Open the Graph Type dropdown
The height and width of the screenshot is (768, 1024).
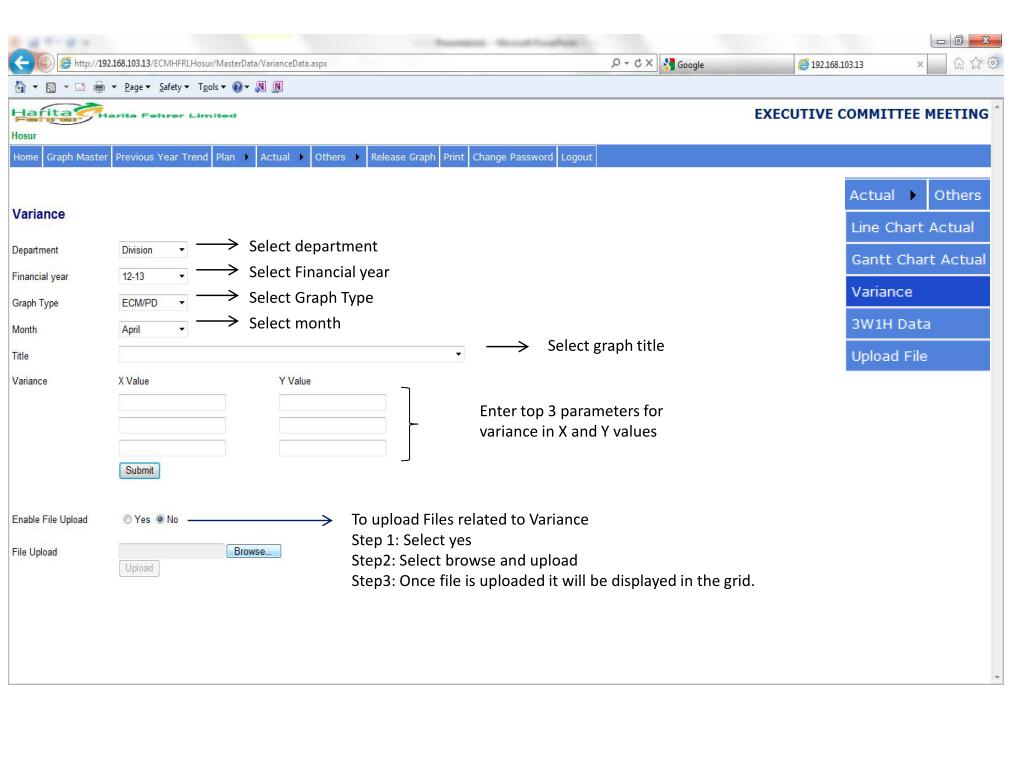(153, 303)
